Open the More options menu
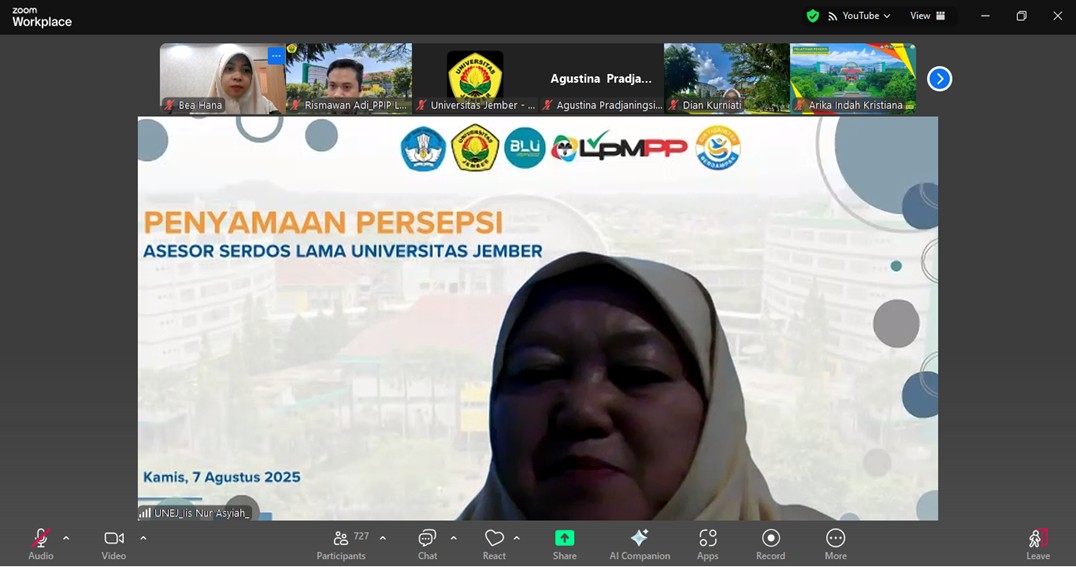 coord(835,544)
